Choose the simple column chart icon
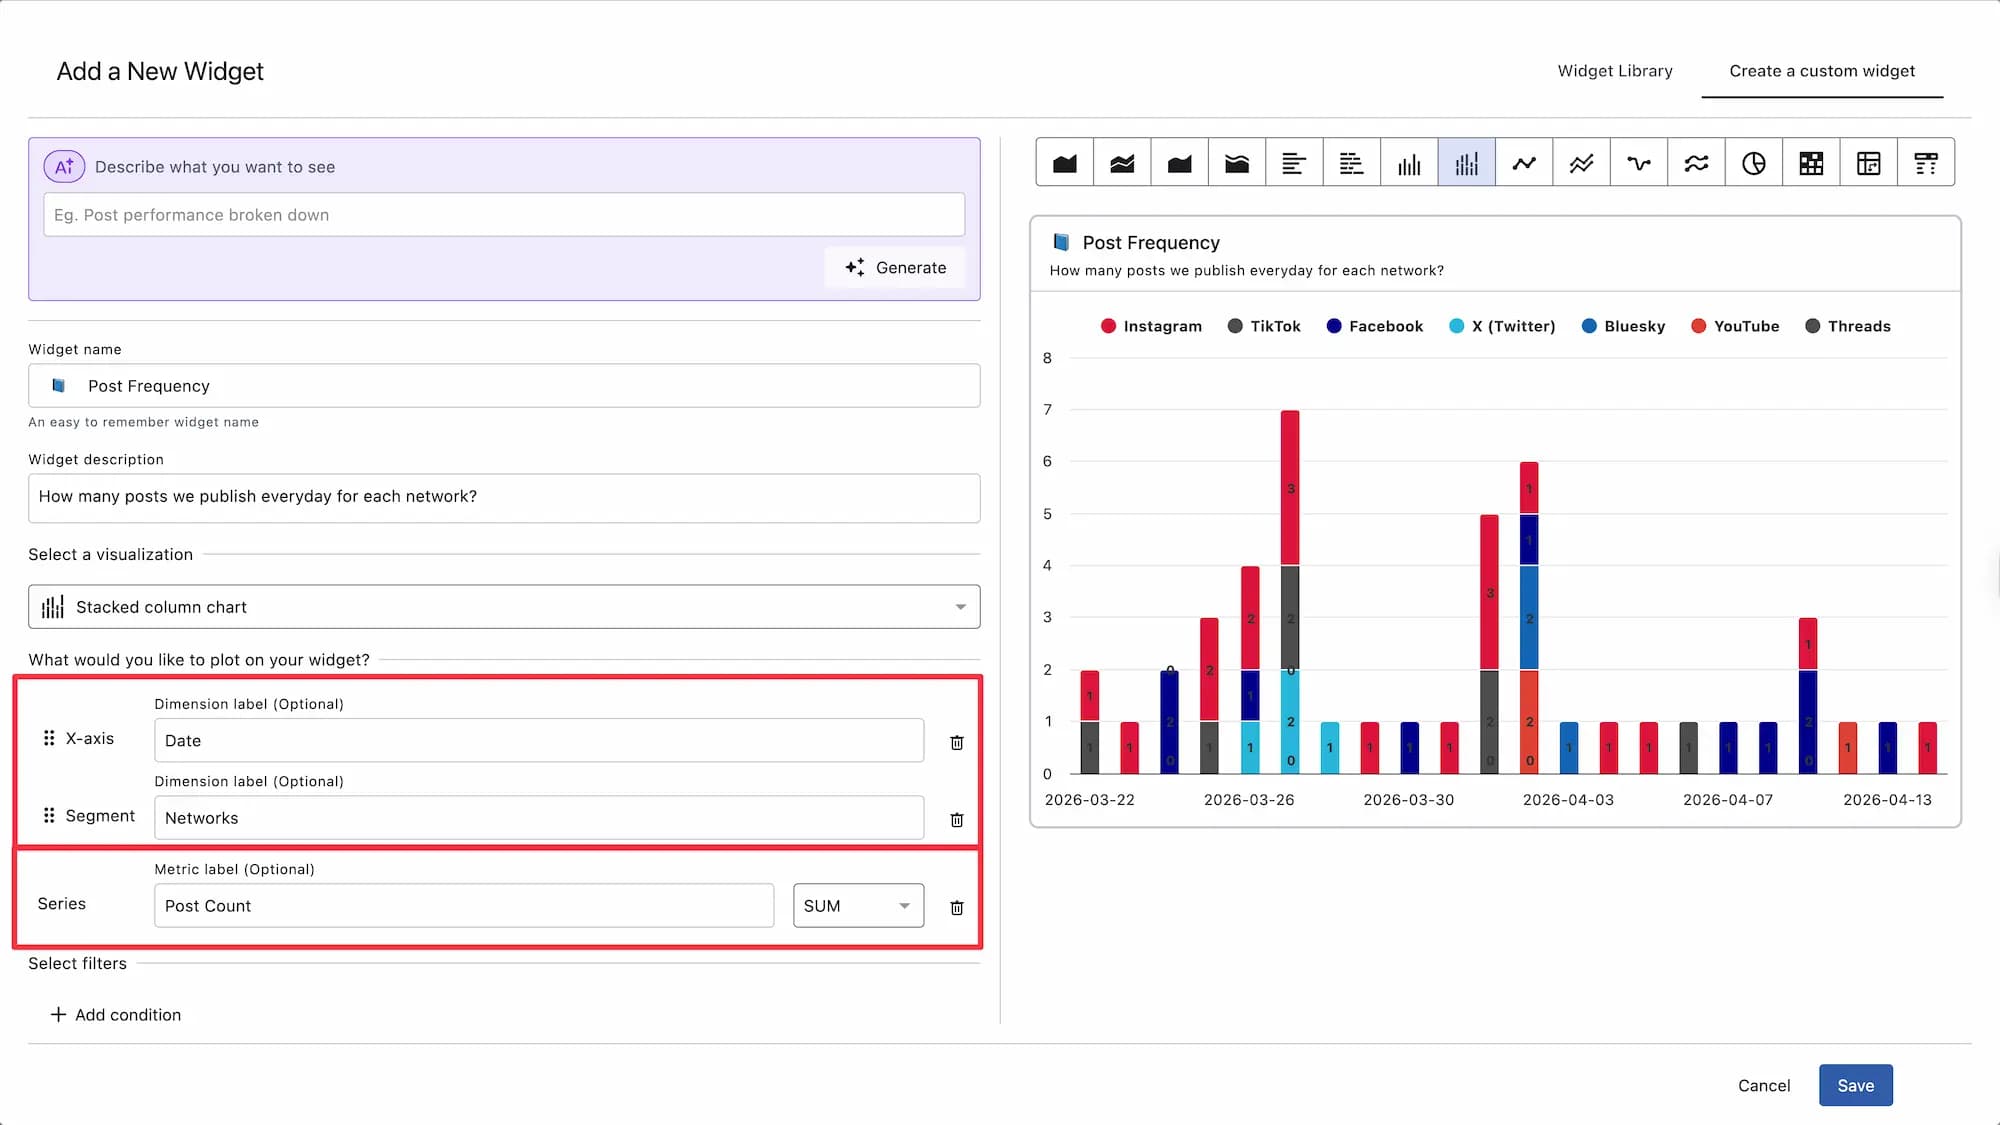2000x1125 pixels. (x=1409, y=163)
